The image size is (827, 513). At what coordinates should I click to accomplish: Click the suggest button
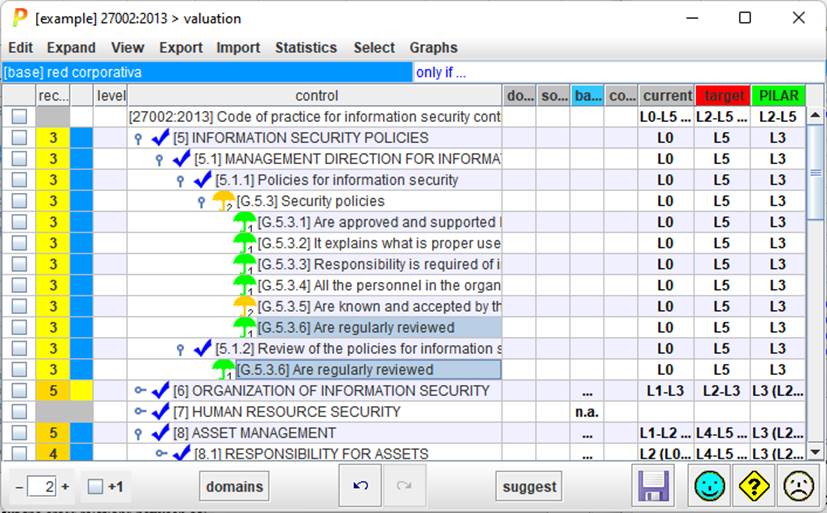pyautogui.click(x=529, y=486)
